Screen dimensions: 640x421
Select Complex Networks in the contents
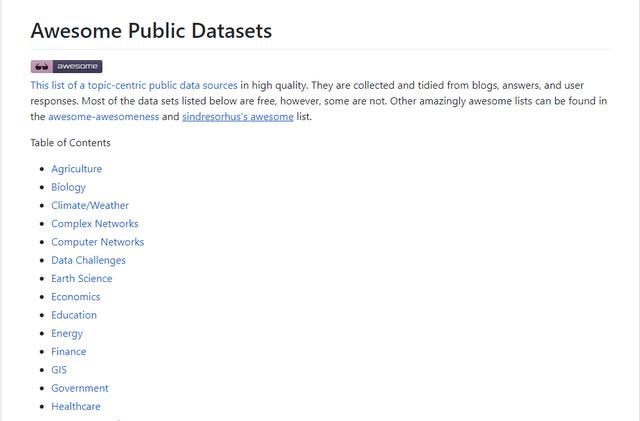point(95,224)
